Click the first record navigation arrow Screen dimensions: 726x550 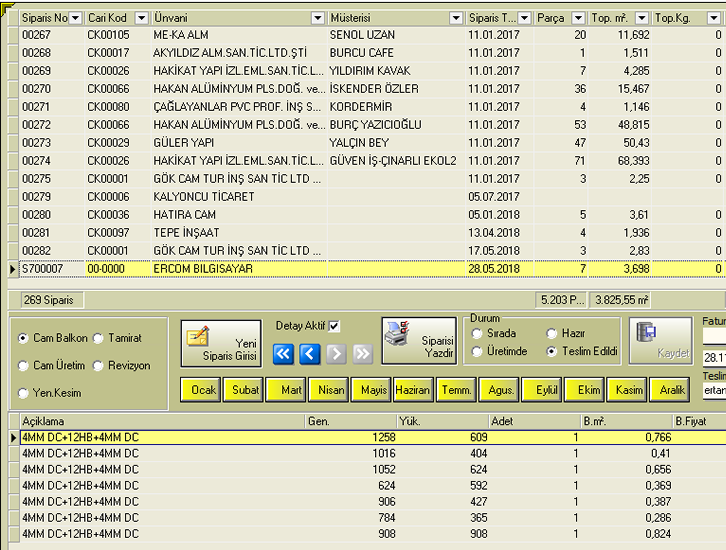coord(284,354)
